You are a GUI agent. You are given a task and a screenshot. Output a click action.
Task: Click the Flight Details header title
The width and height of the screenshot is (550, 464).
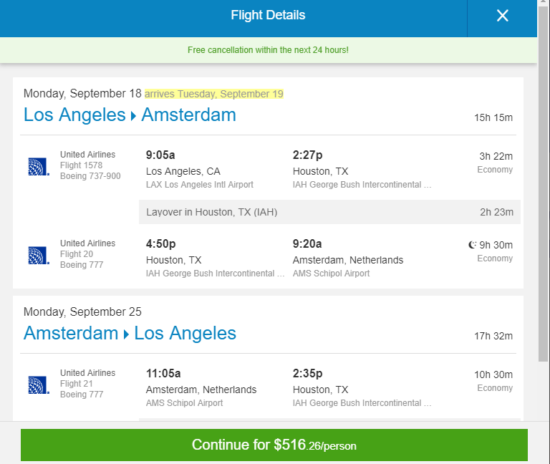click(268, 15)
